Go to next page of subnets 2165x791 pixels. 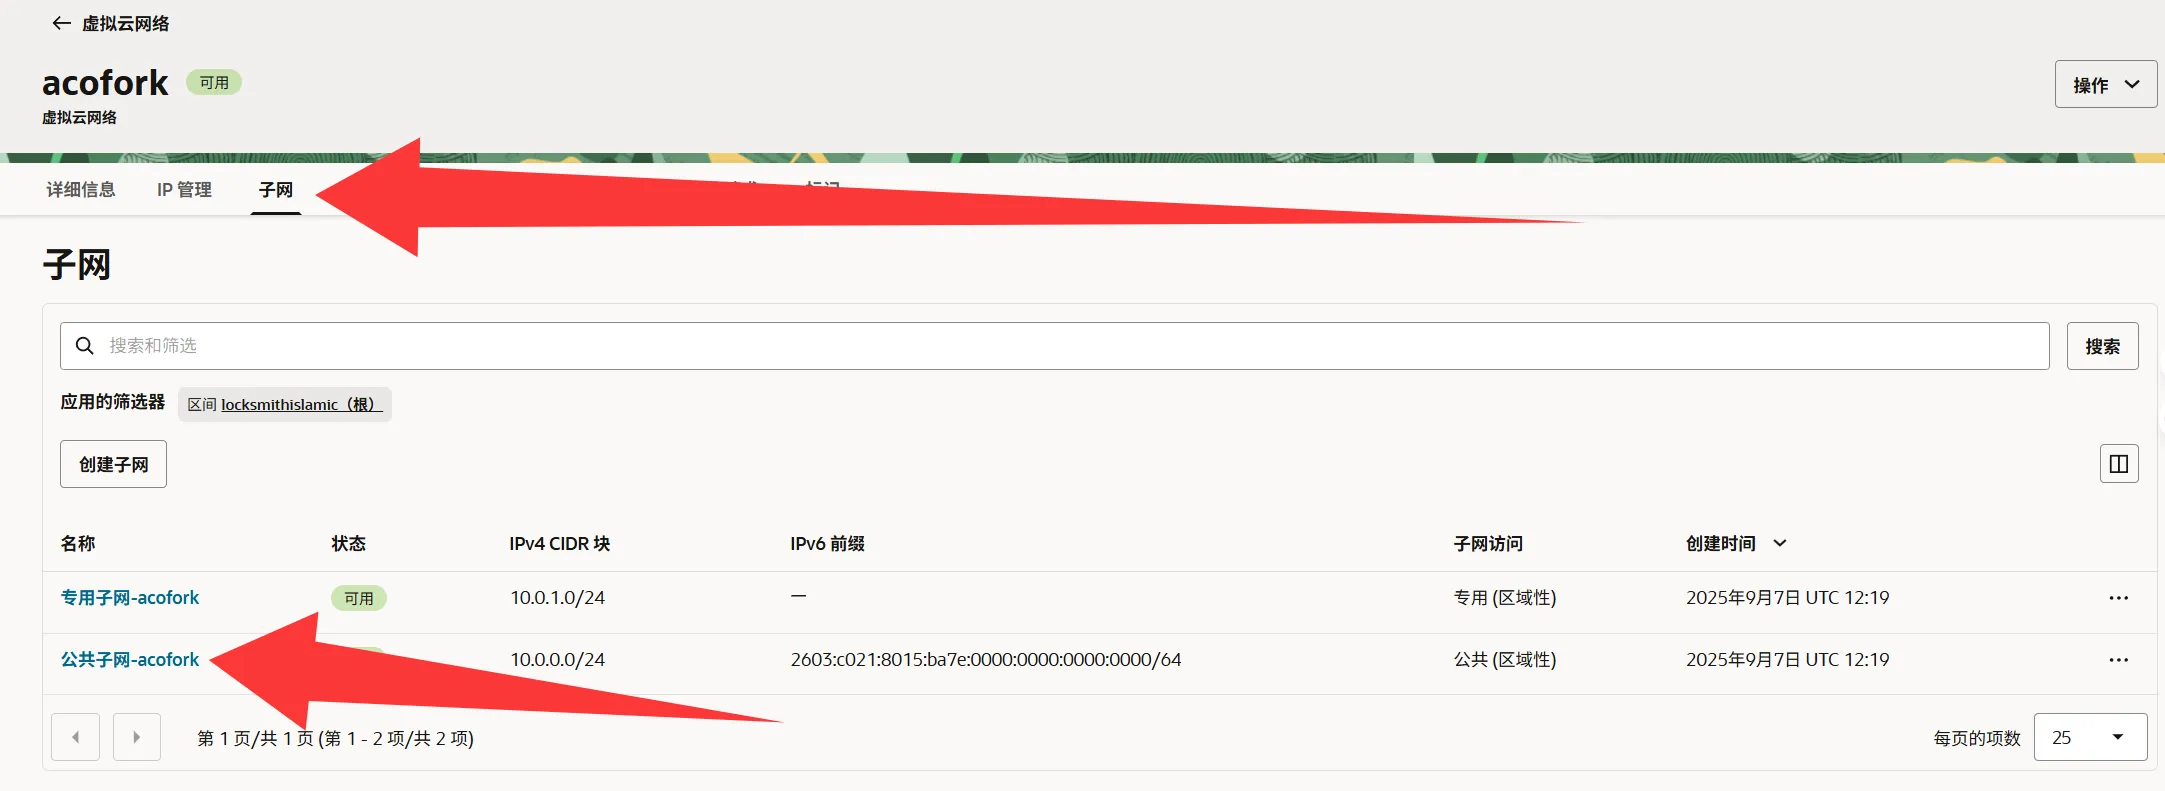137,738
